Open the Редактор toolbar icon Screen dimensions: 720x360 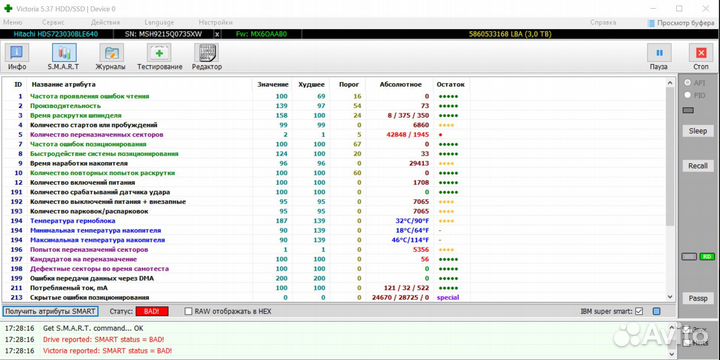click(206, 53)
